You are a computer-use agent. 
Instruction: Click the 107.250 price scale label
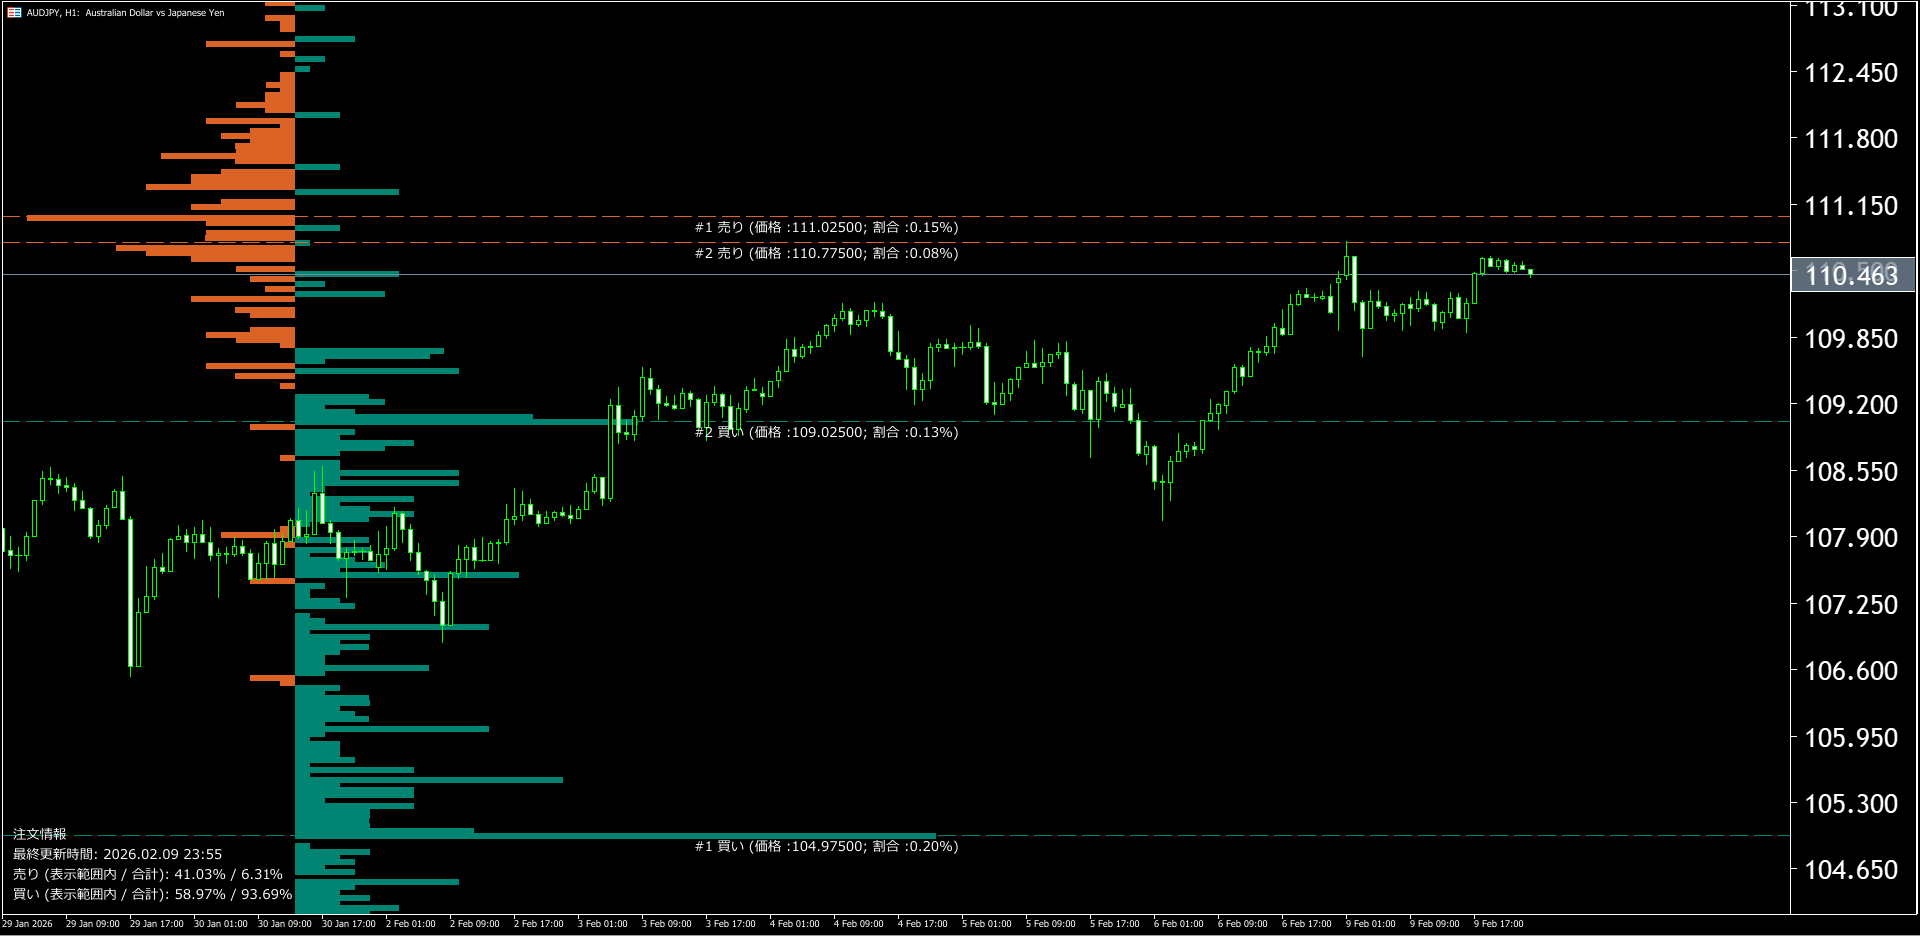(1851, 605)
